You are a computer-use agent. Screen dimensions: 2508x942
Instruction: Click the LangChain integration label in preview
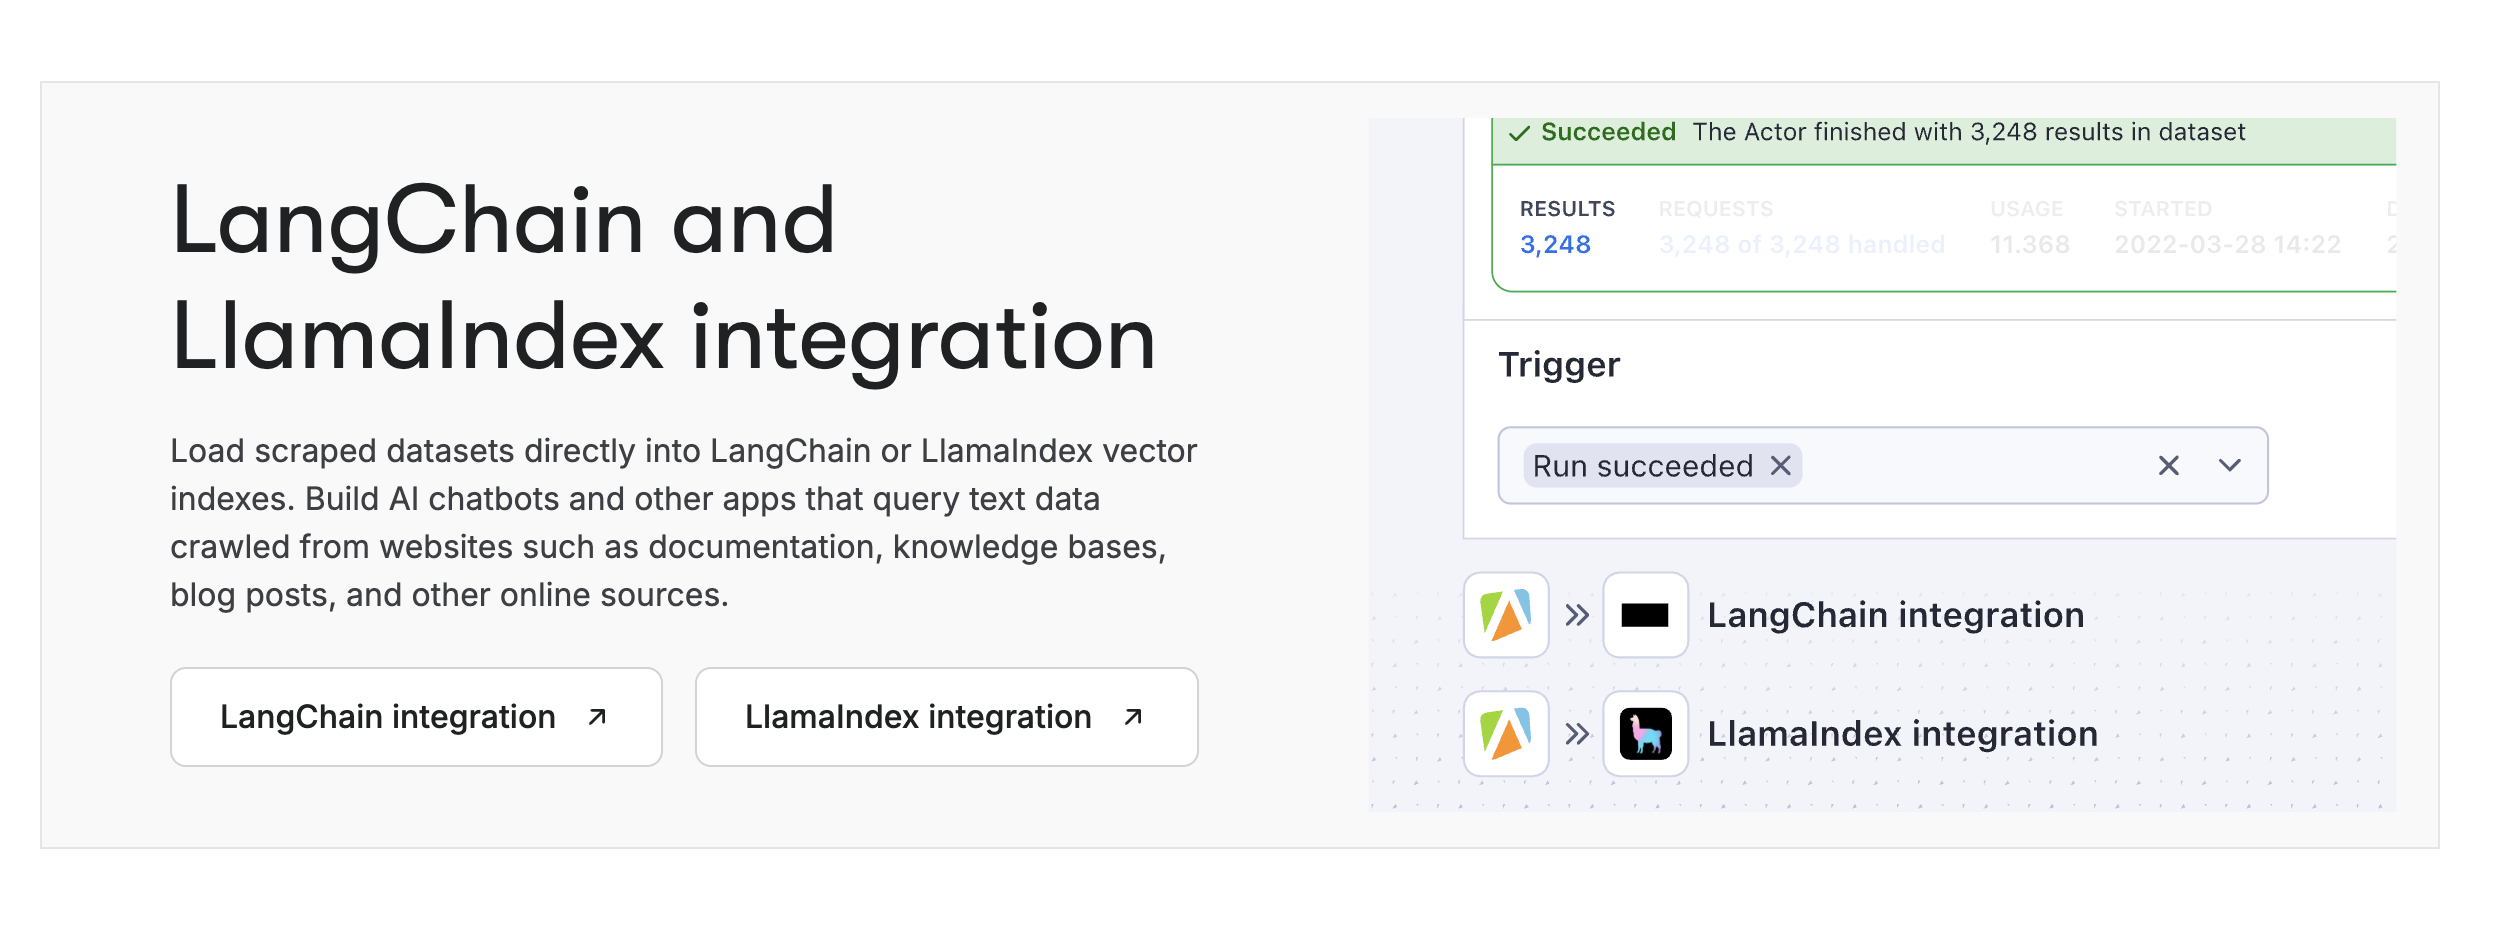coord(1896,615)
